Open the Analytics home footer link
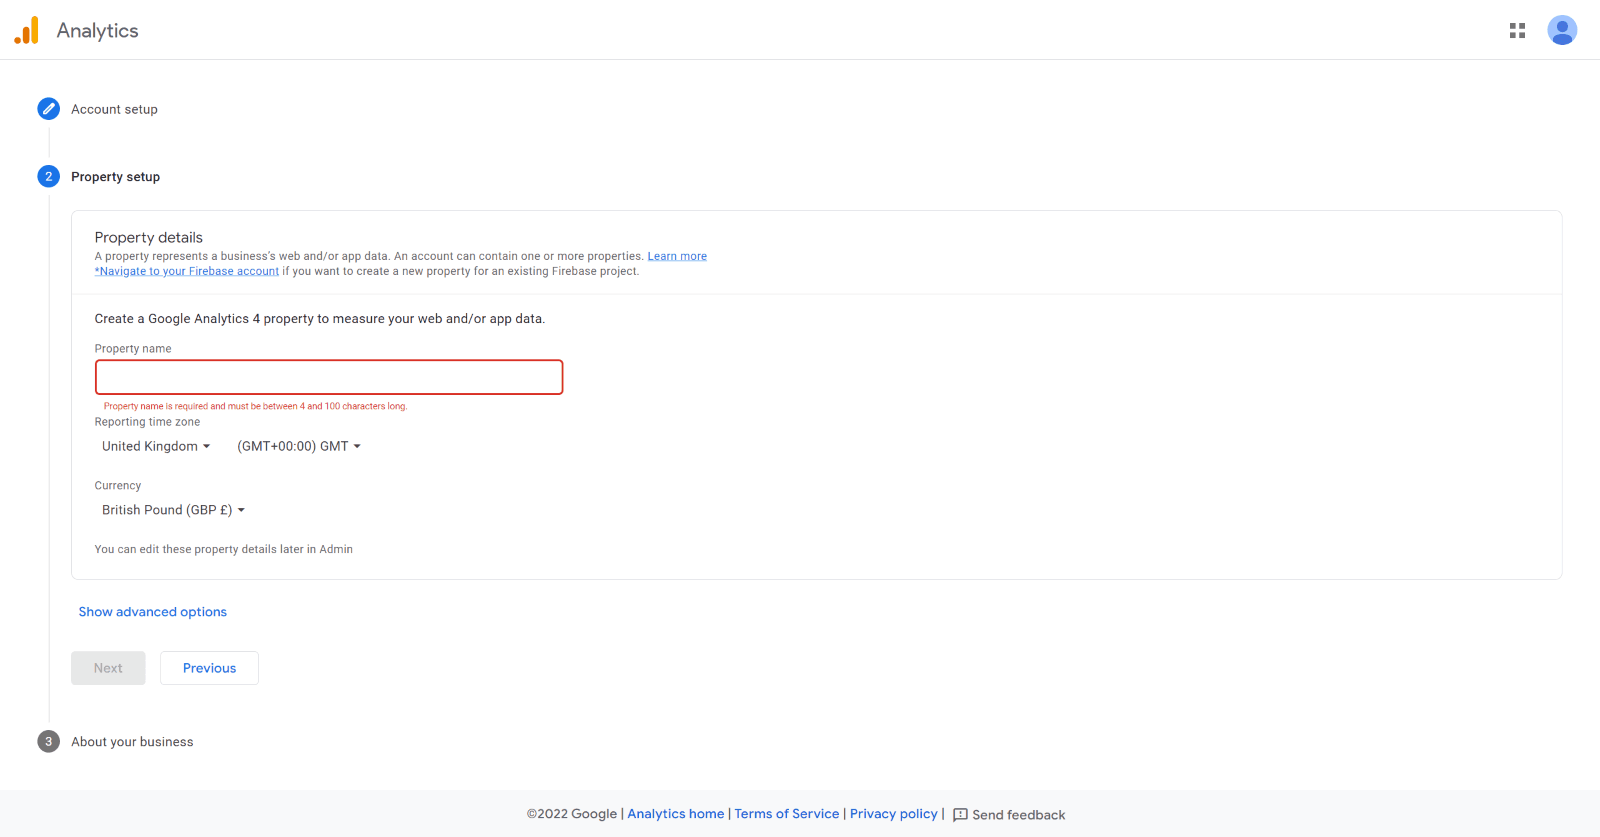1600x837 pixels. [675, 814]
